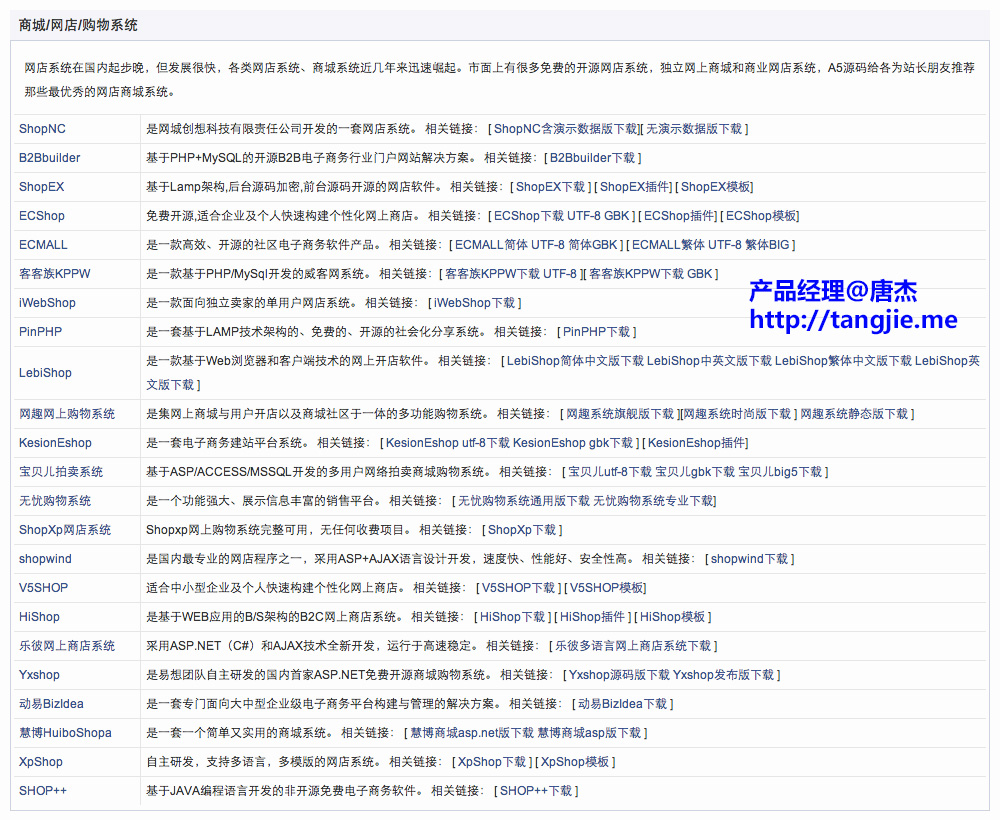Viewport: 1000px width, 820px height.
Task: Open the ECMALL name in first column
Action: (x=43, y=245)
